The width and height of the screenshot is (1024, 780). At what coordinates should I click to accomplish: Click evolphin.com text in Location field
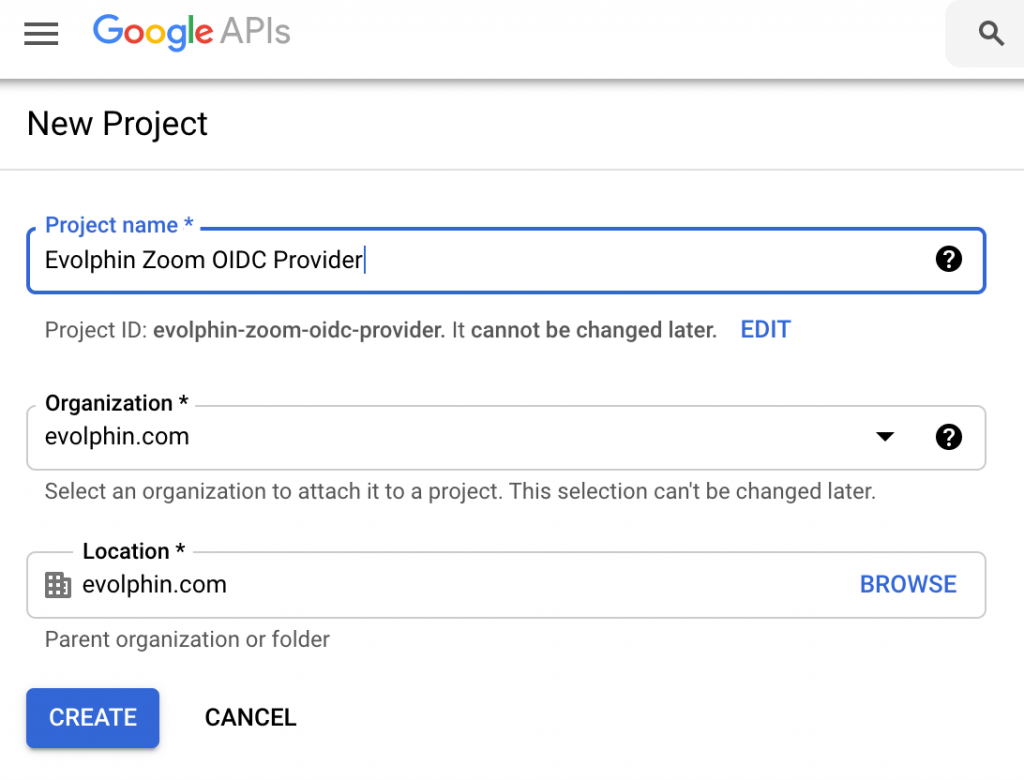point(154,585)
